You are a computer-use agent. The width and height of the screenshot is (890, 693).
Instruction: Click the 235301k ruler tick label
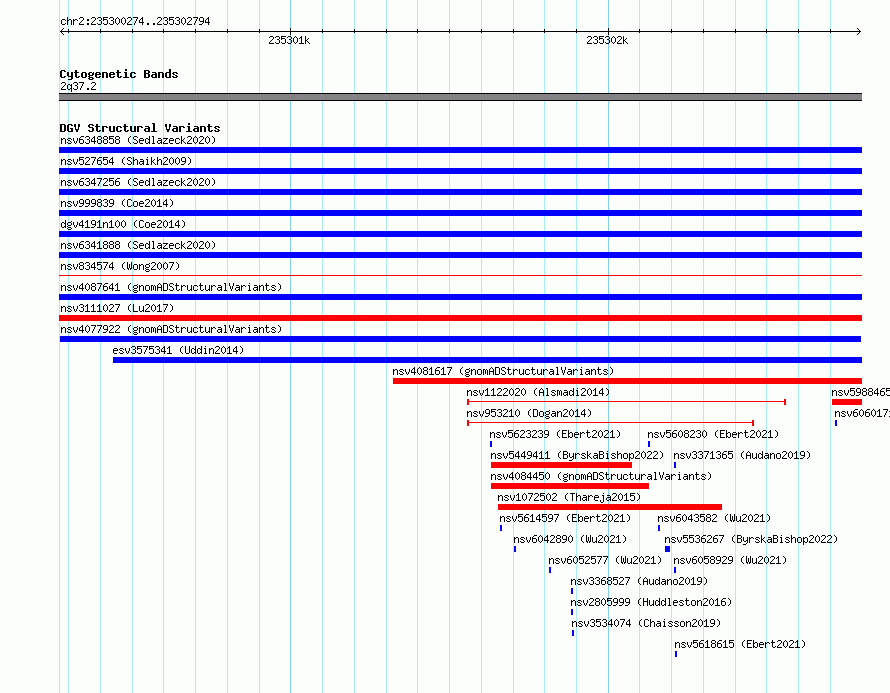tap(289, 40)
